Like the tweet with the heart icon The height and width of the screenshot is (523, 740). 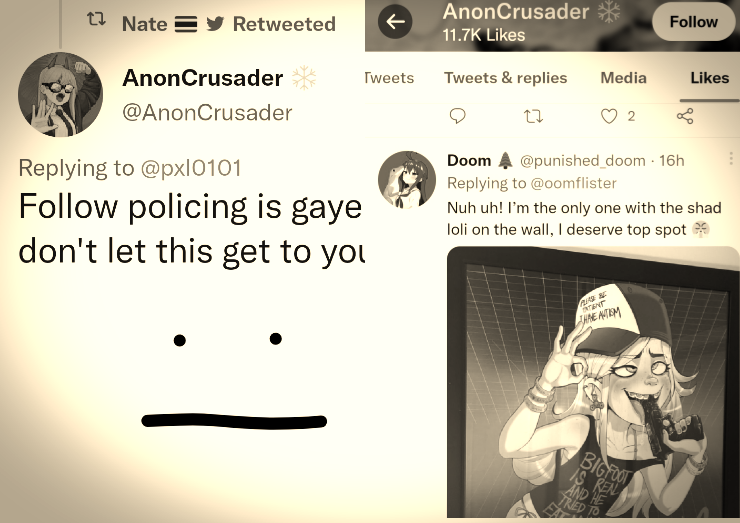609,116
